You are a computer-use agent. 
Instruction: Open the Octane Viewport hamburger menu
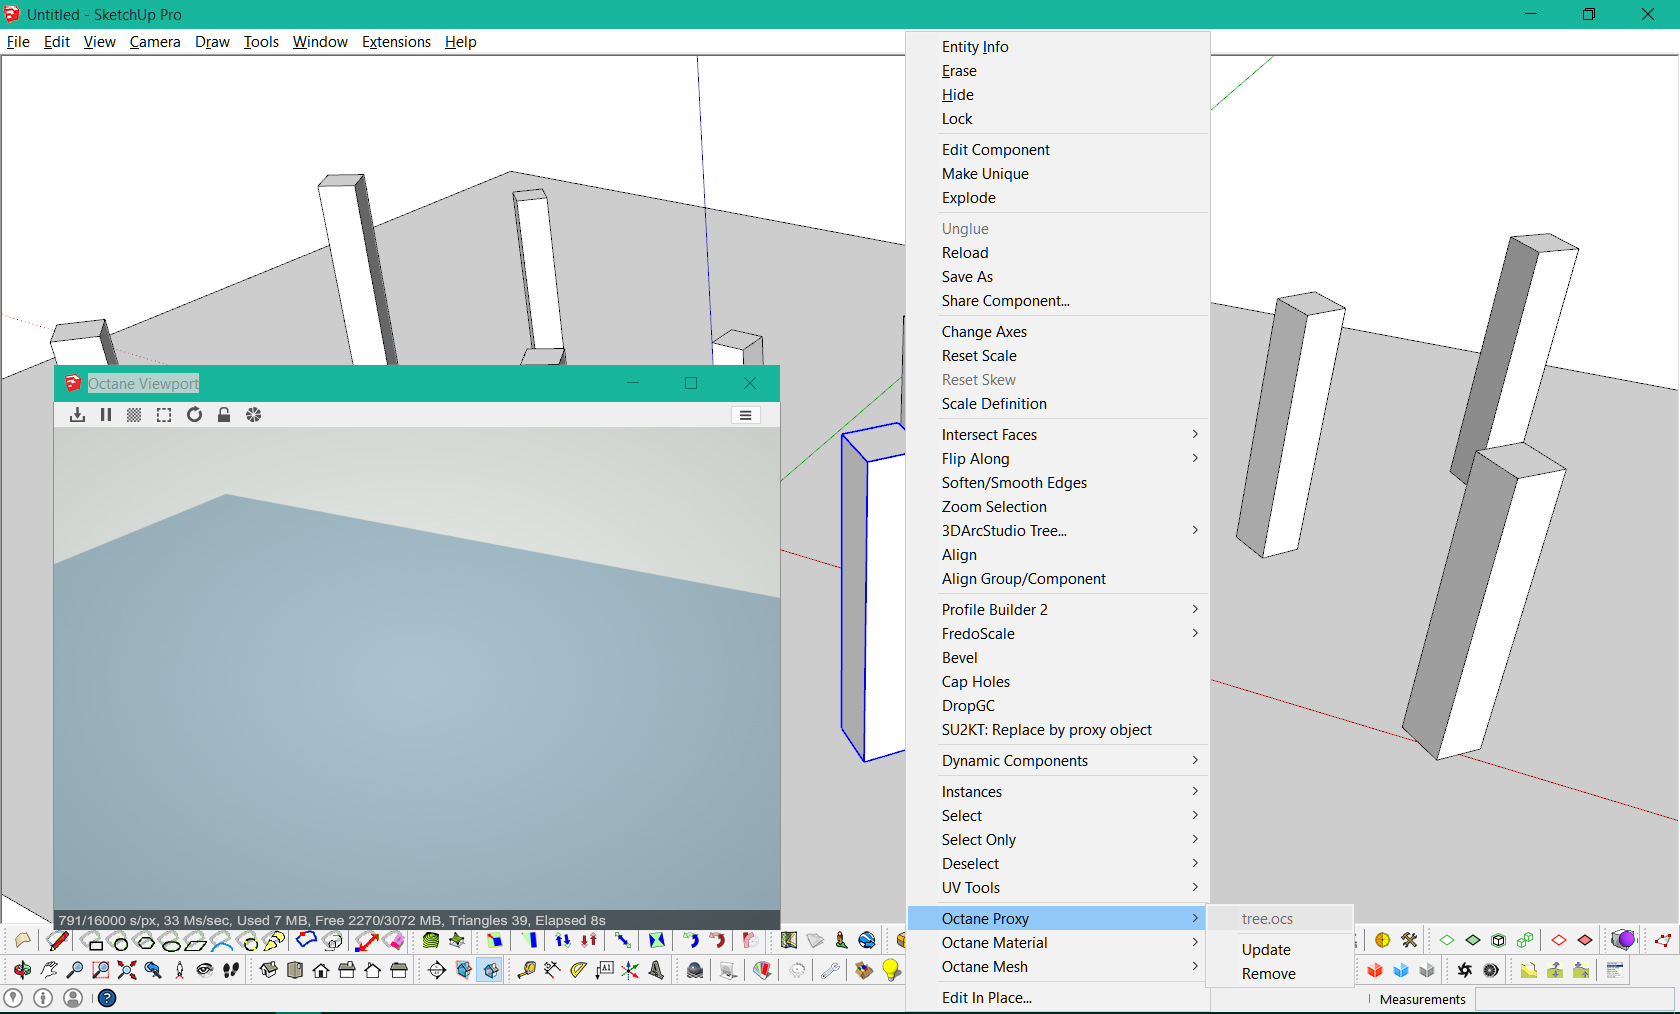746,415
